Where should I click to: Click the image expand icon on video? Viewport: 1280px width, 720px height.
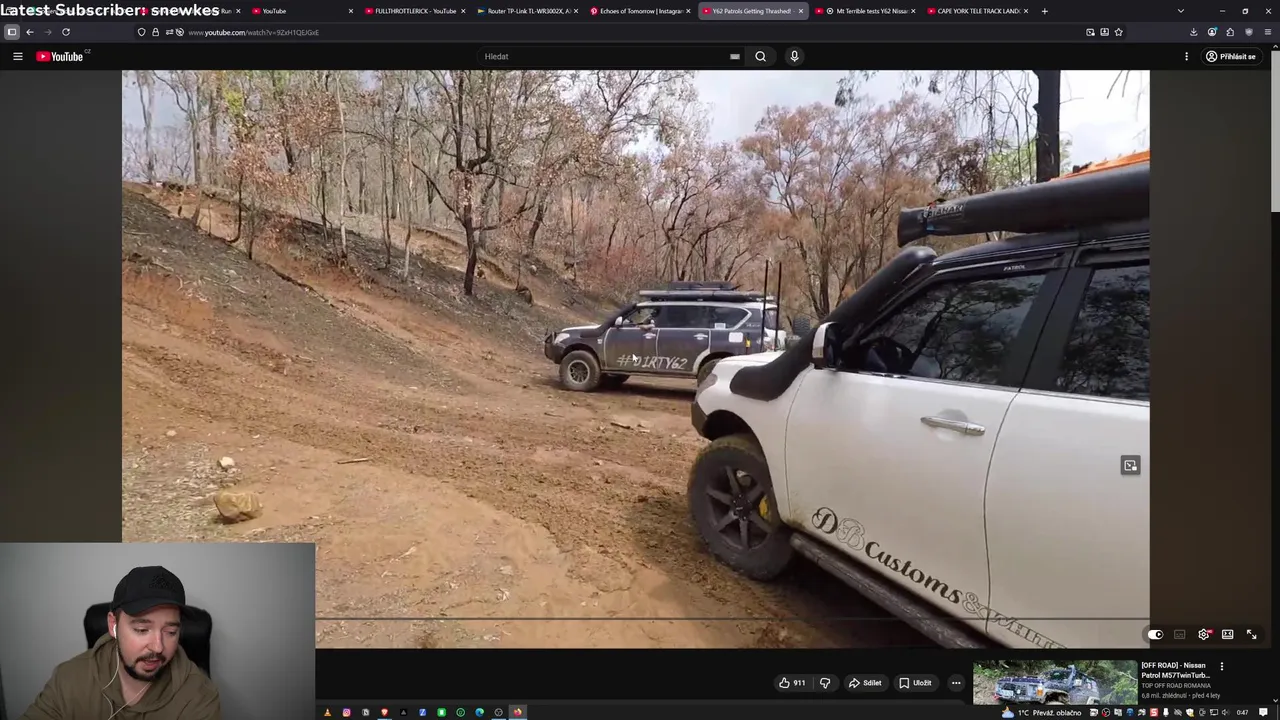click(1130, 465)
